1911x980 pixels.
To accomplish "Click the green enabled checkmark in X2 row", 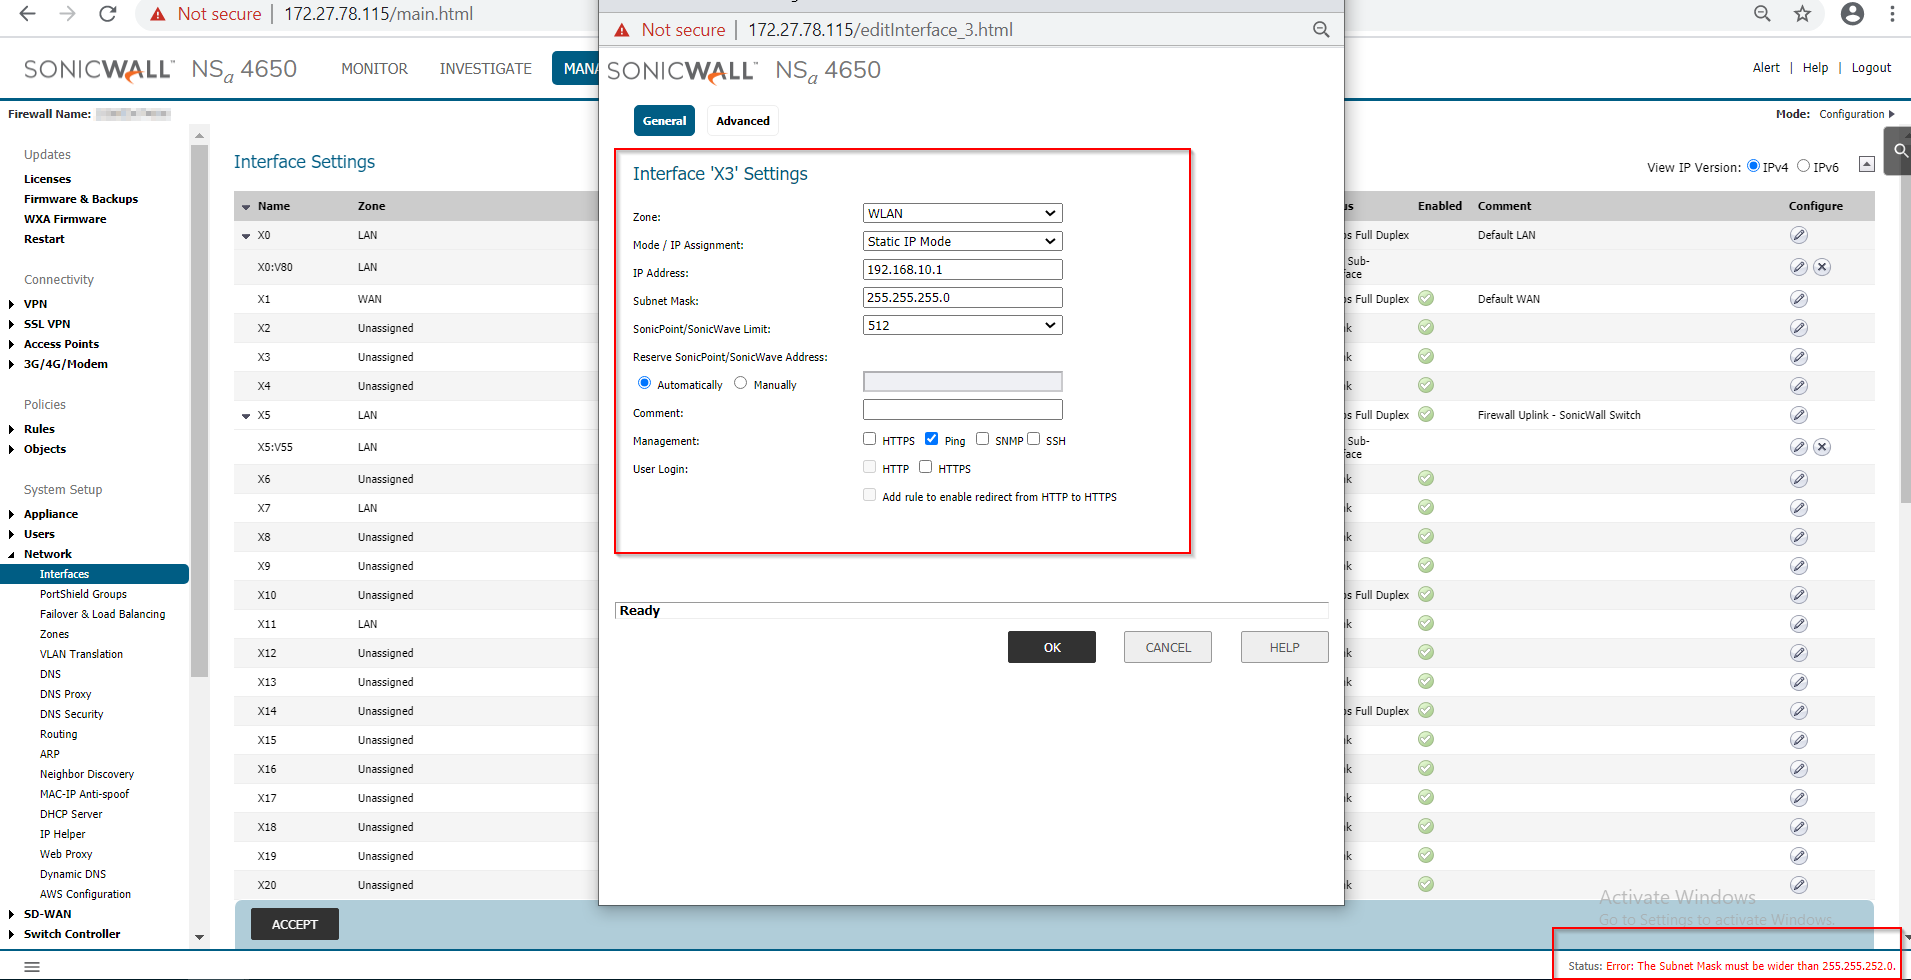I will [x=1426, y=327].
